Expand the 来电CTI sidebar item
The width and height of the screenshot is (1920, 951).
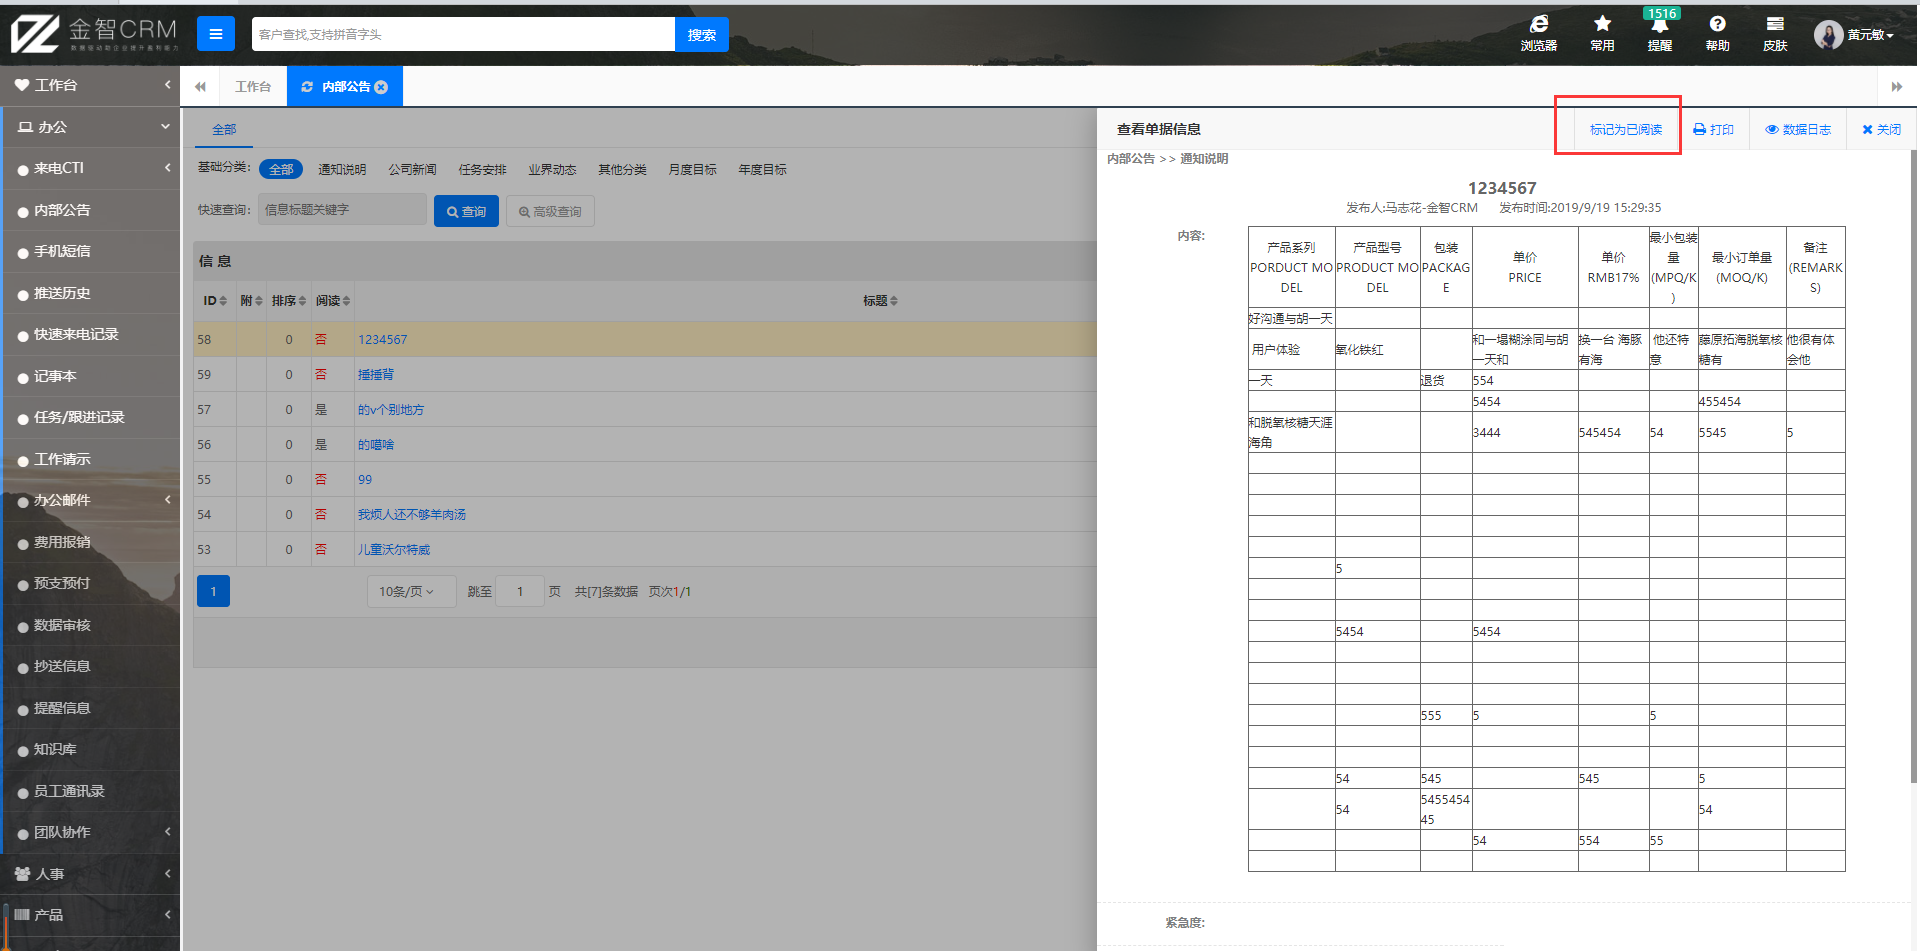click(x=90, y=168)
